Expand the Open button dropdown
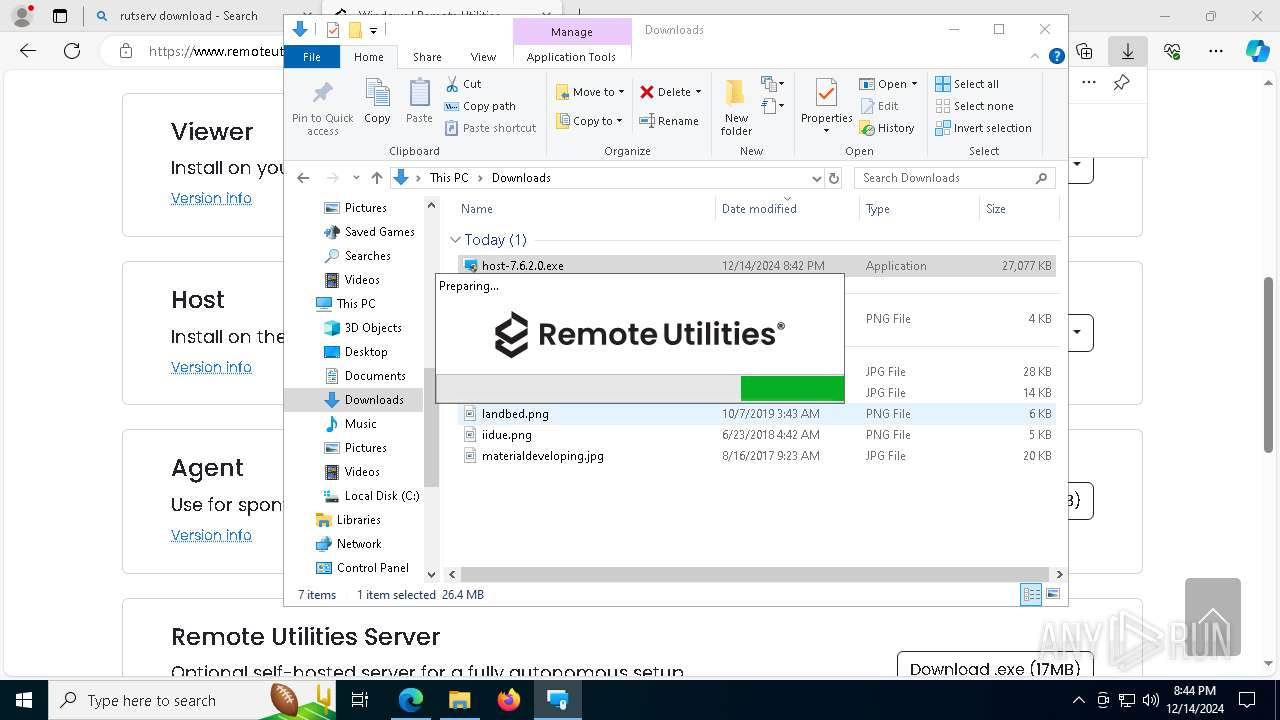This screenshot has height=720, width=1280. coord(914,84)
